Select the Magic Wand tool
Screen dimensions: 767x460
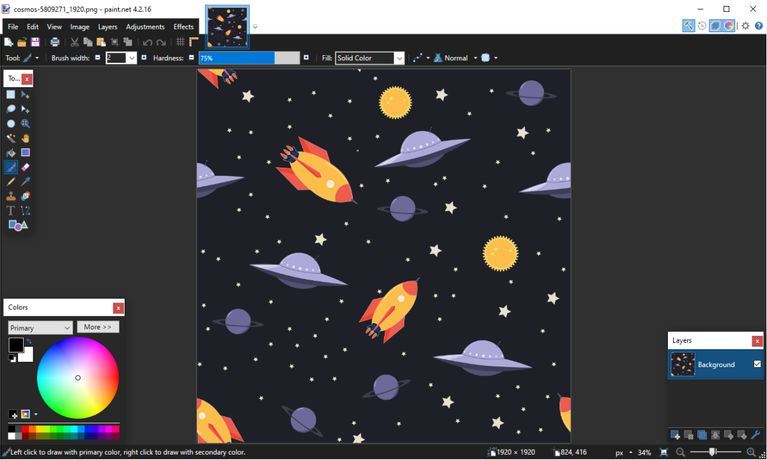(11, 139)
